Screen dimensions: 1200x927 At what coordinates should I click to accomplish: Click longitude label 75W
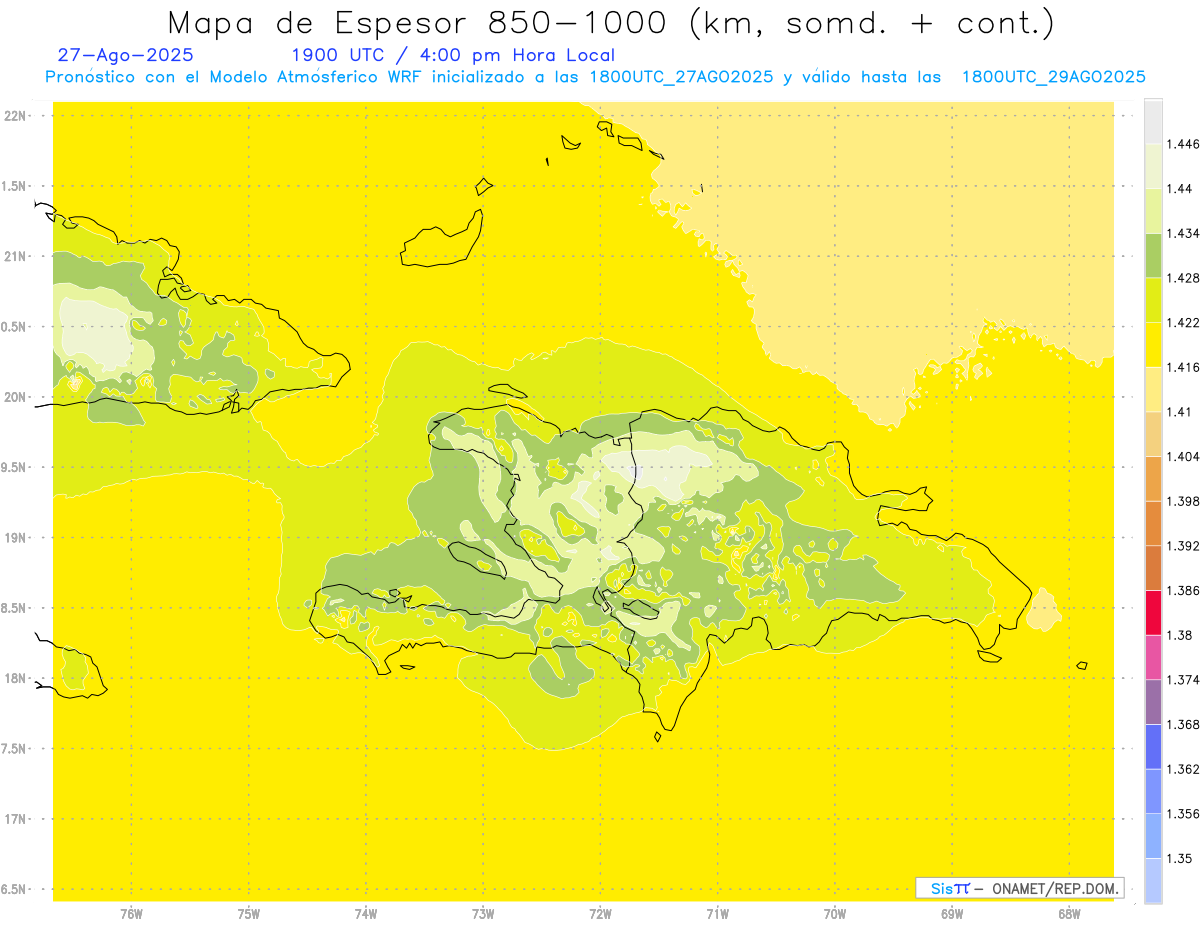(249, 913)
